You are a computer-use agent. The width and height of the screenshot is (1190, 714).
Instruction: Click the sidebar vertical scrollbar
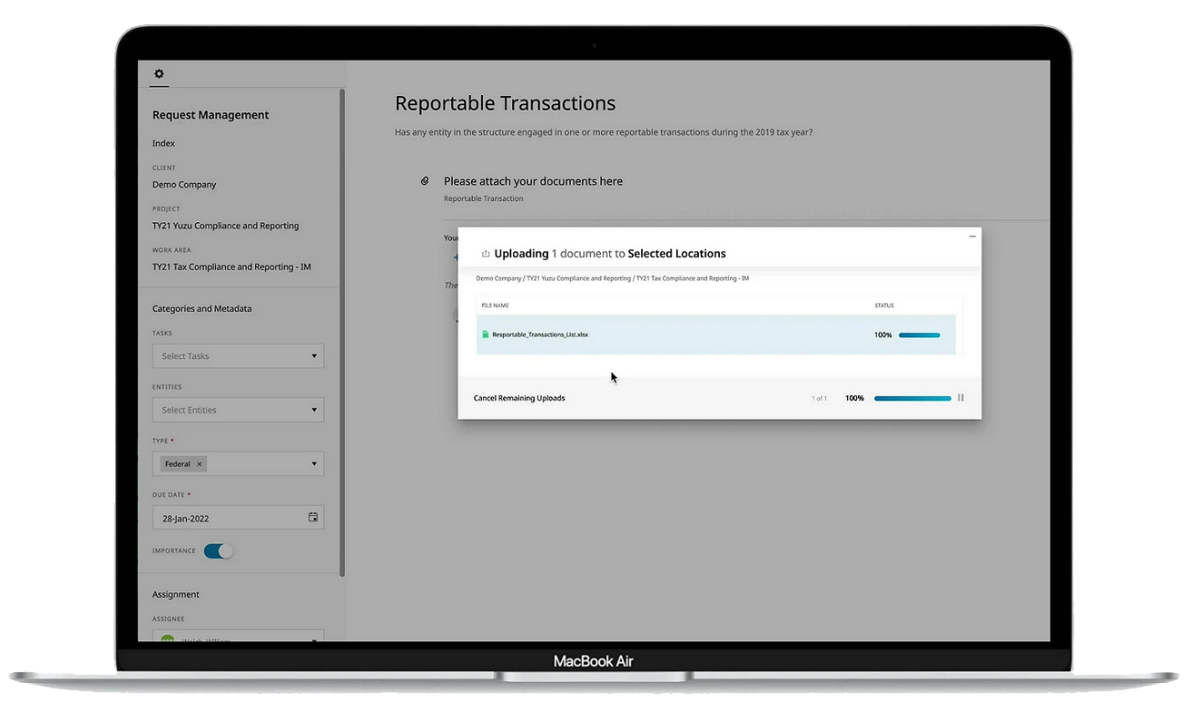[x=342, y=332]
